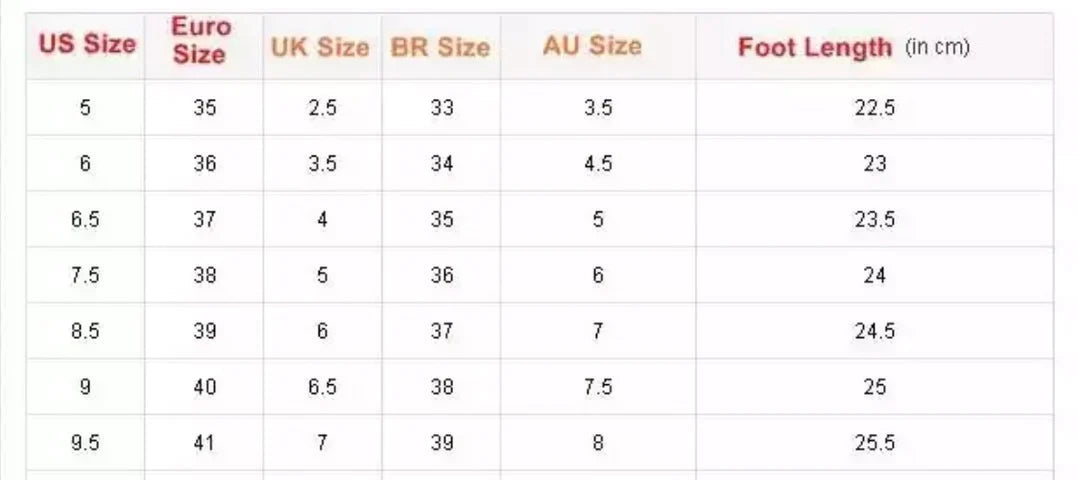Select Euro size 36 cell
This screenshot has width=1078, height=480.
click(204, 164)
